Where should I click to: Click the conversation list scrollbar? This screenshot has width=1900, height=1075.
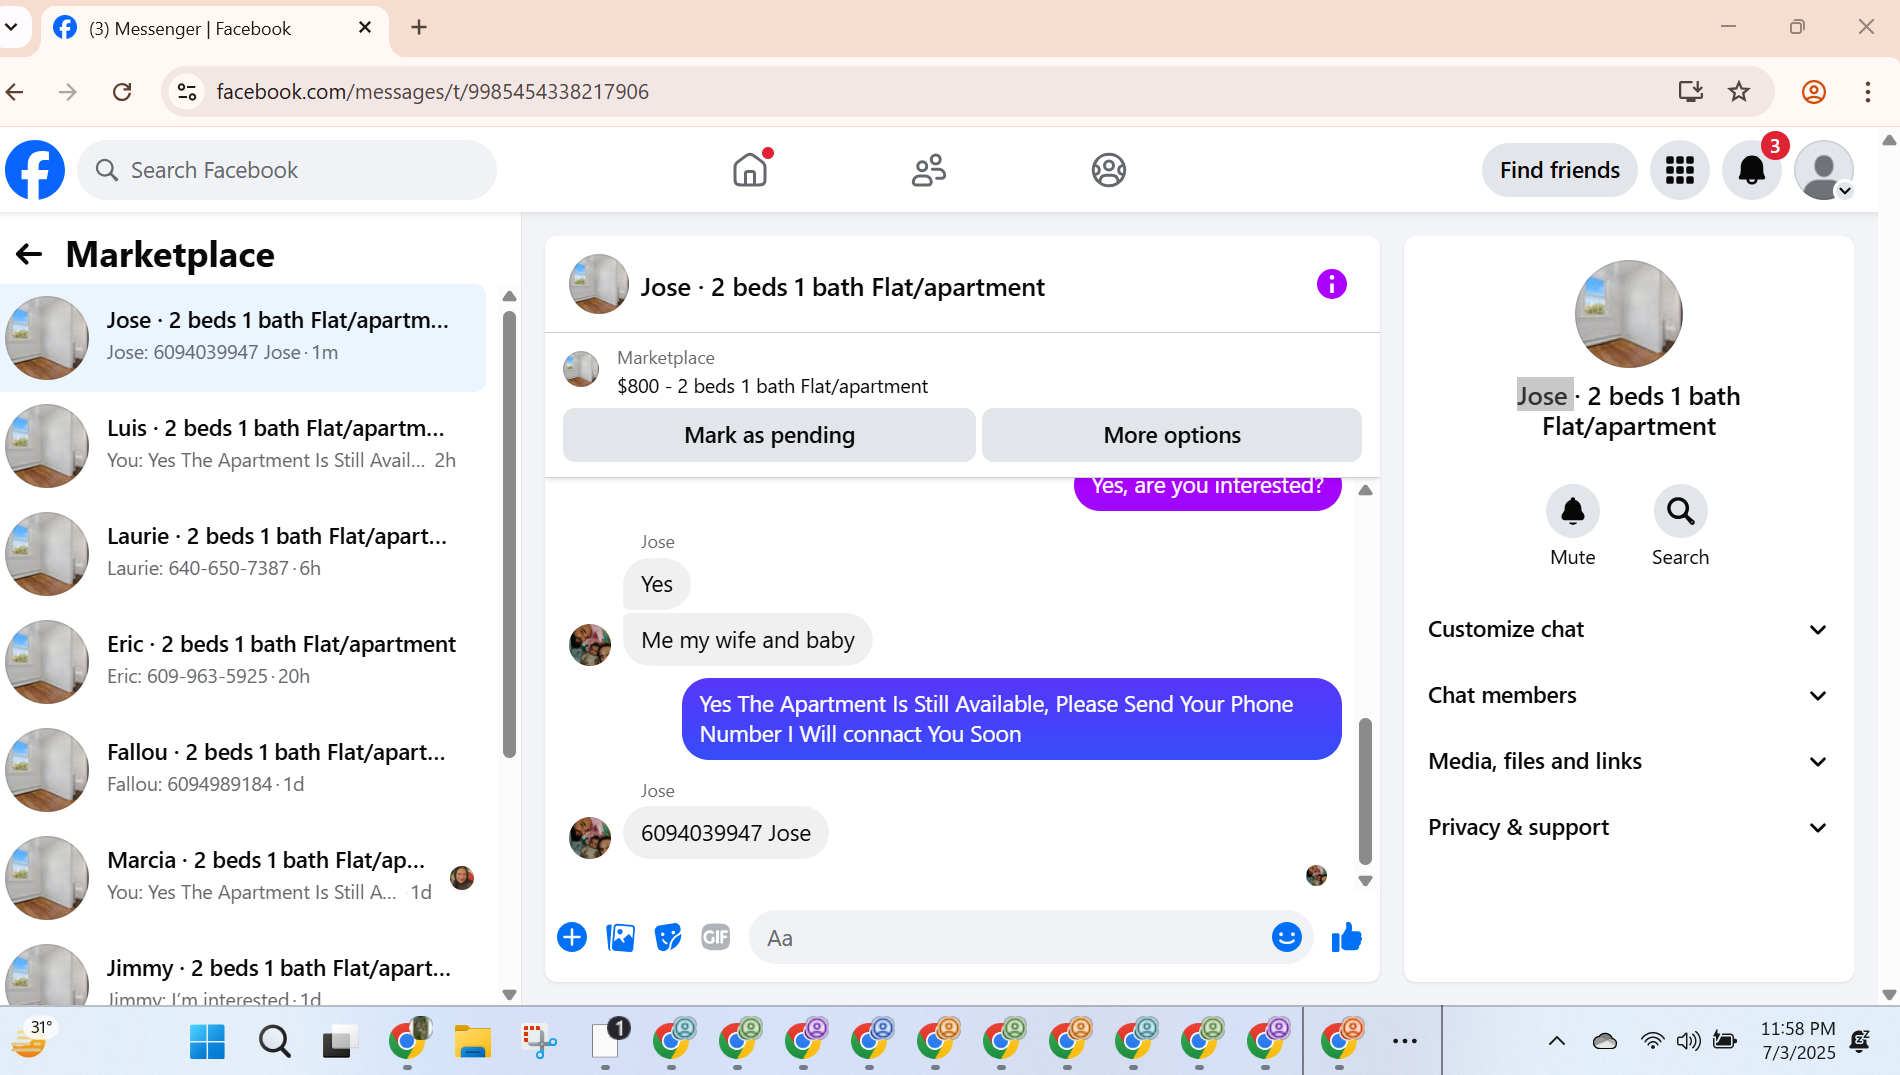[509, 535]
